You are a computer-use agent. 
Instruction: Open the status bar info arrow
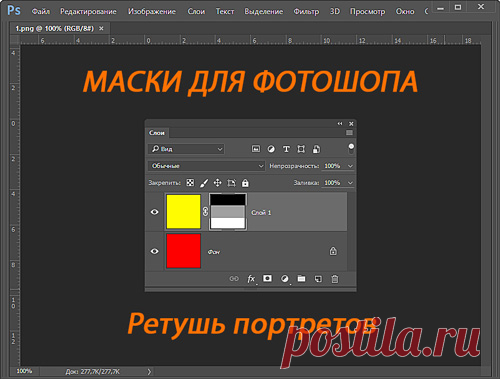[149, 371]
